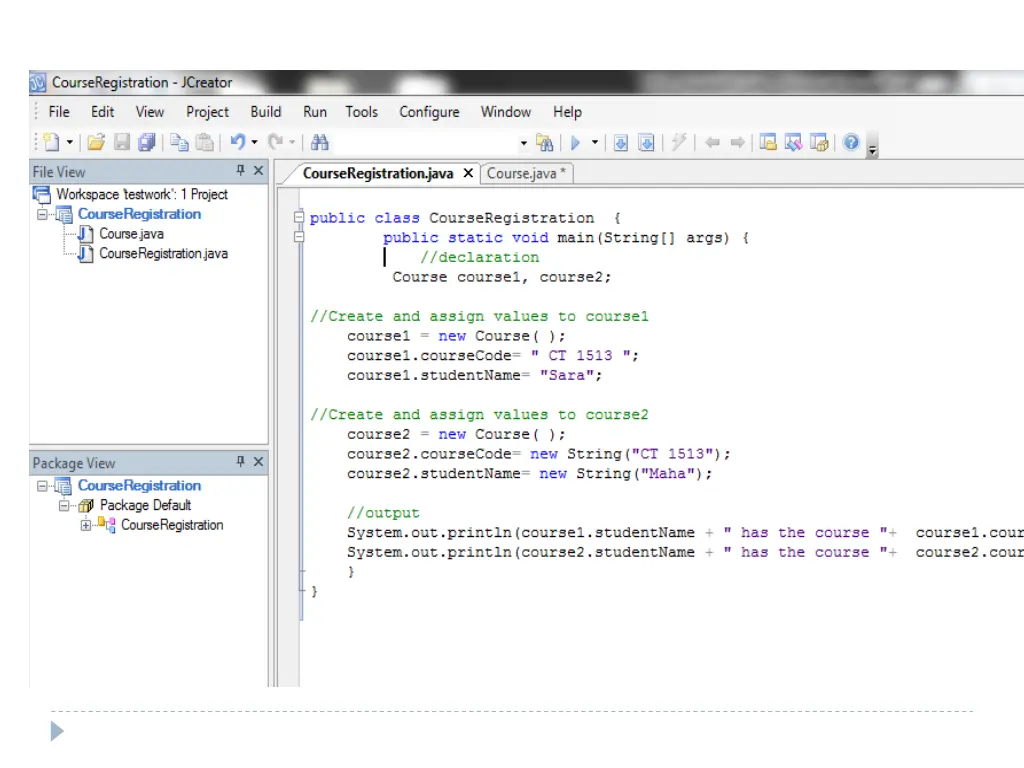The image size is (1024, 768).
Task: Close the File View panel
Action: pos(259,170)
